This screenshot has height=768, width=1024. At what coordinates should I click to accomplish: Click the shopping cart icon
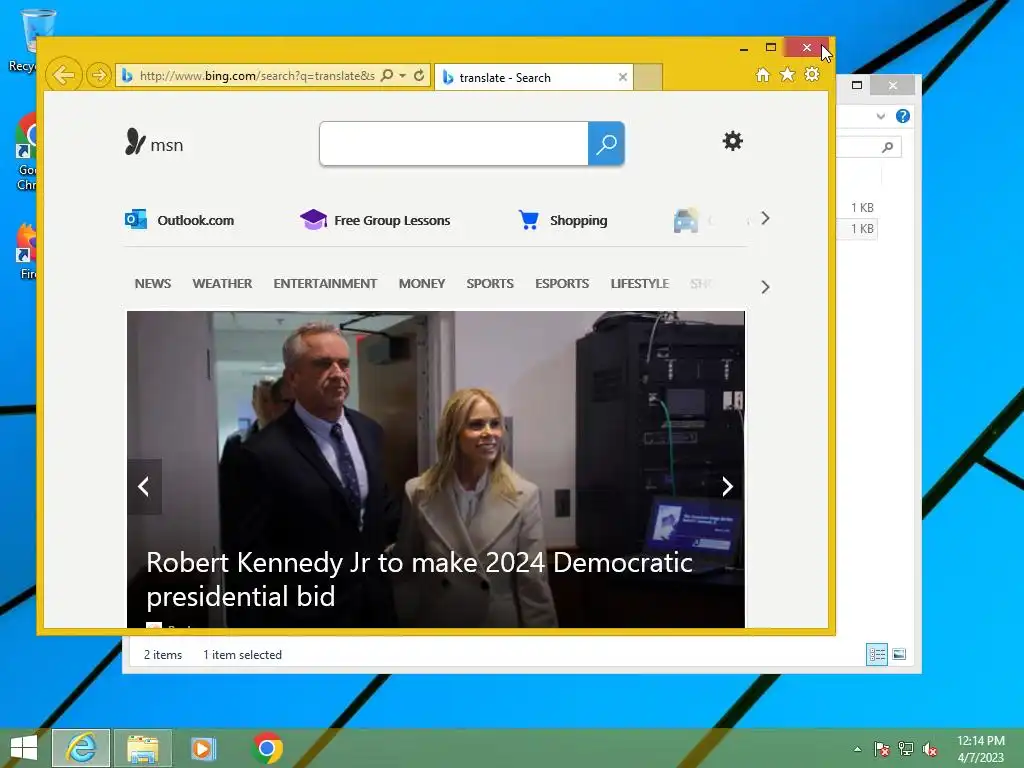tap(528, 219)
